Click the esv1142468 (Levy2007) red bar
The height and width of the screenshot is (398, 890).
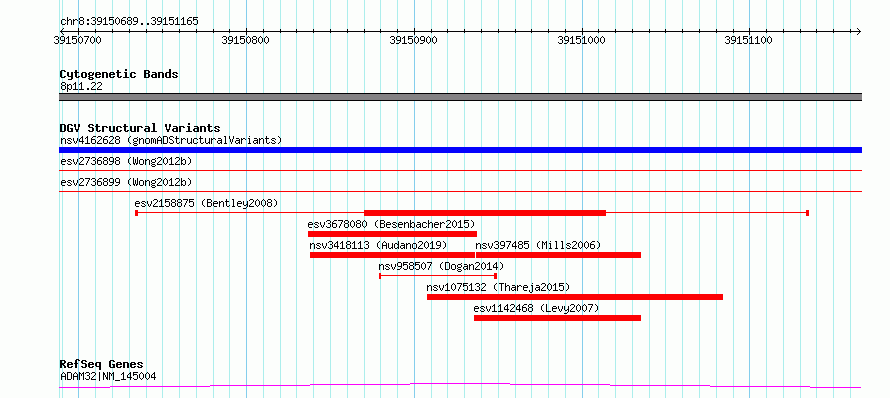557,318
